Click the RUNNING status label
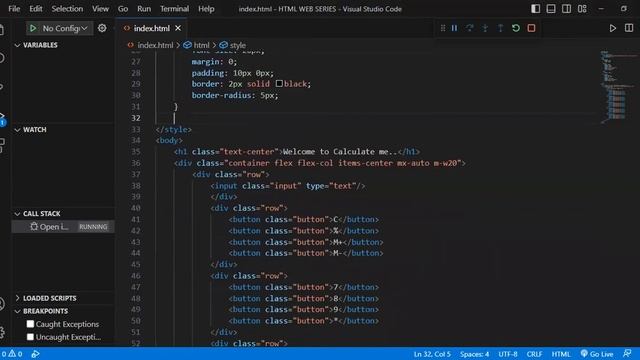The width and height of the screenshot is (640, 360). pyautogui.click(x=93, y=227)
